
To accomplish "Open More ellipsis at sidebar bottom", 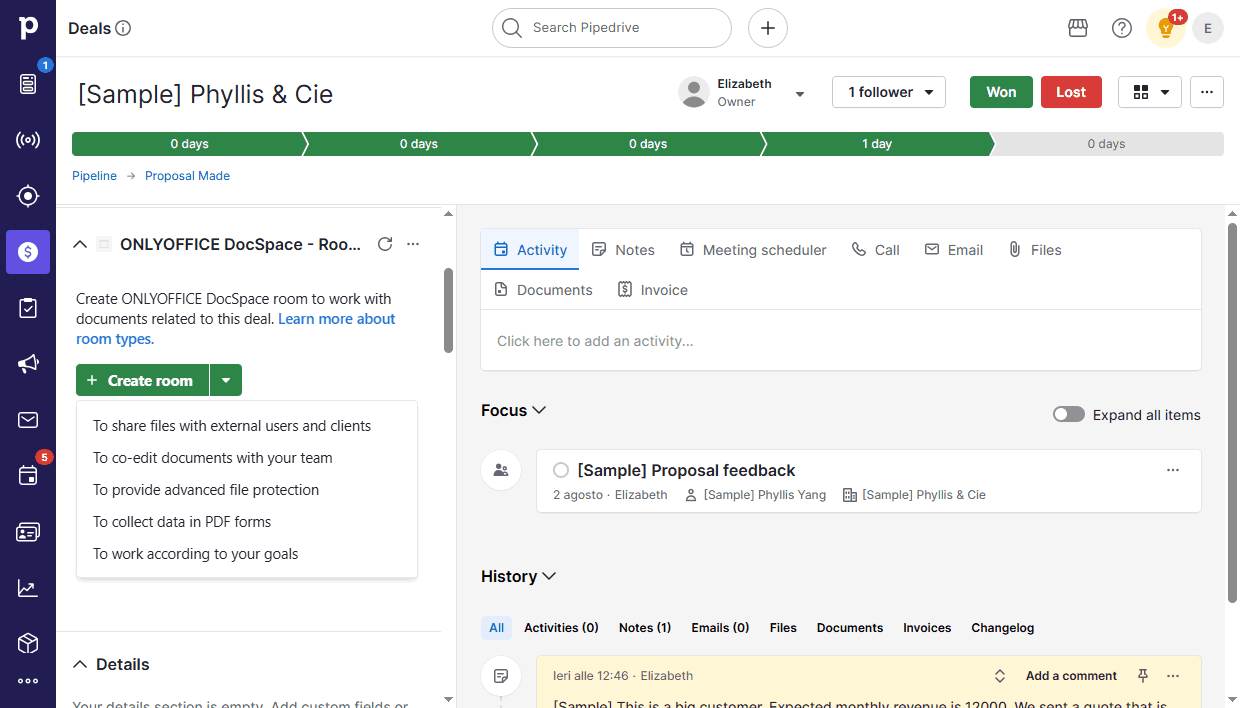I will (28, 681).
